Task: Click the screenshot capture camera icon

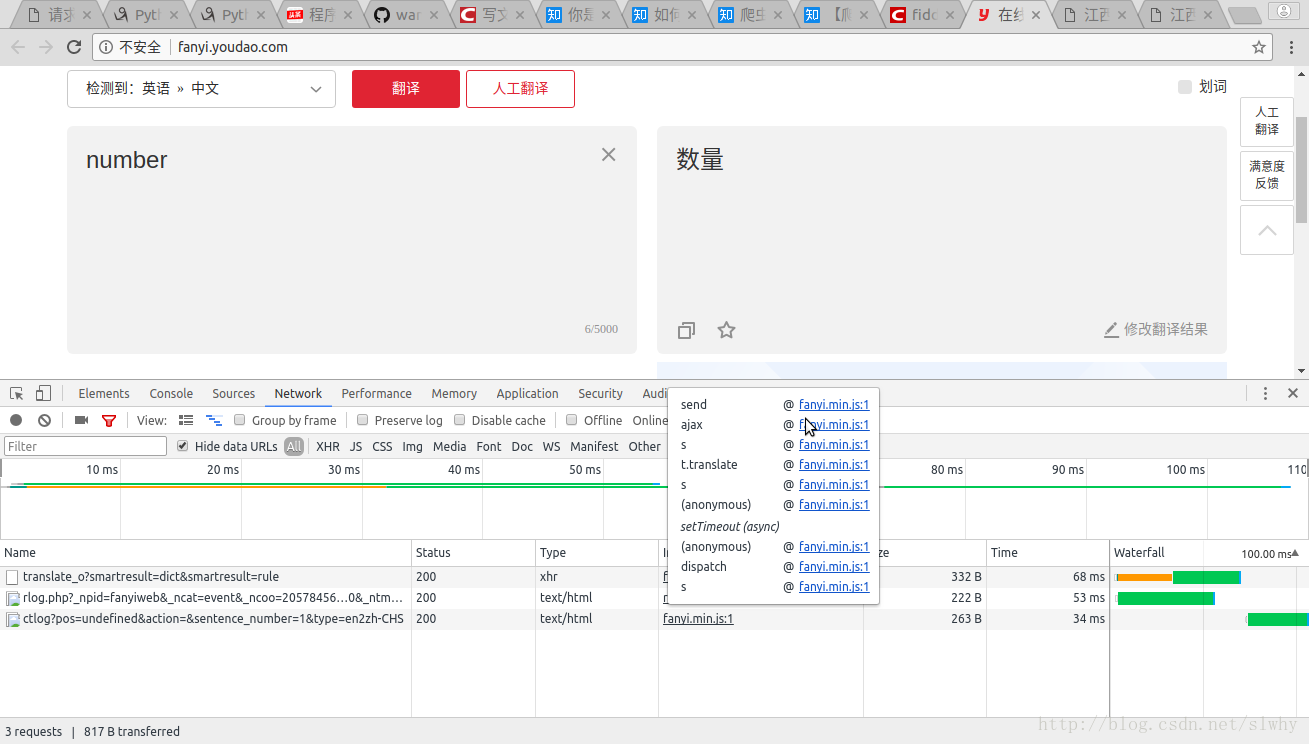Action: [x=81, y=420]
